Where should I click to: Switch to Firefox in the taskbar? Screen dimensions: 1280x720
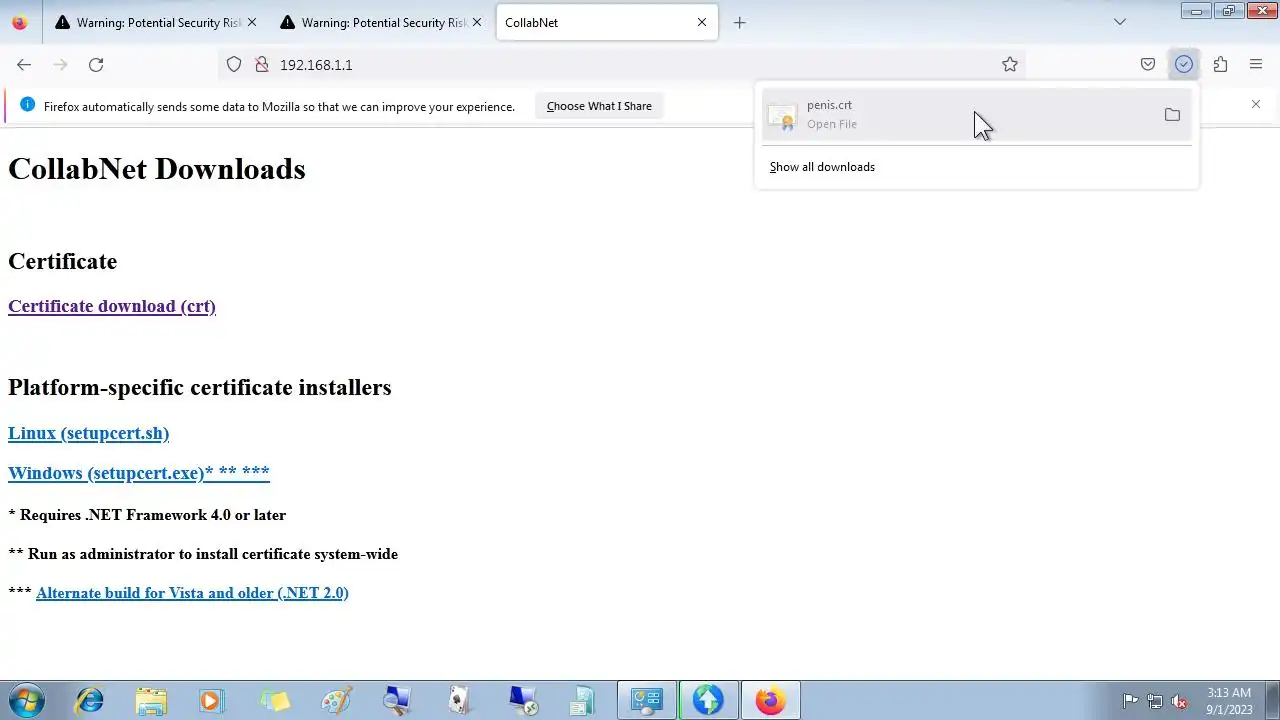[x=770, y=700]
